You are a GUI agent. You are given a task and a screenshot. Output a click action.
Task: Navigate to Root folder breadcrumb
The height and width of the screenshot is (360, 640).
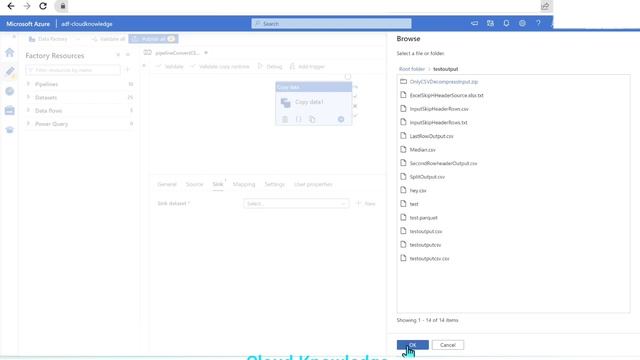(x=412, y=69)
